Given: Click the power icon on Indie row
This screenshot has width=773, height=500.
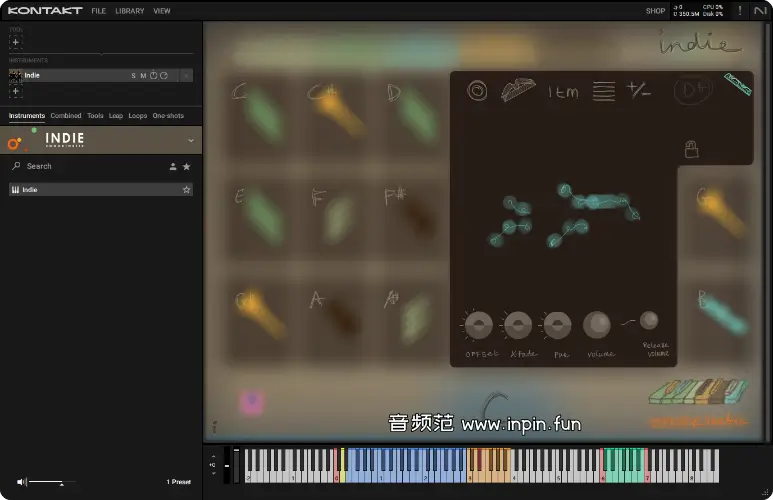Looking at the screenshot, I should click(x=154, y=75).
